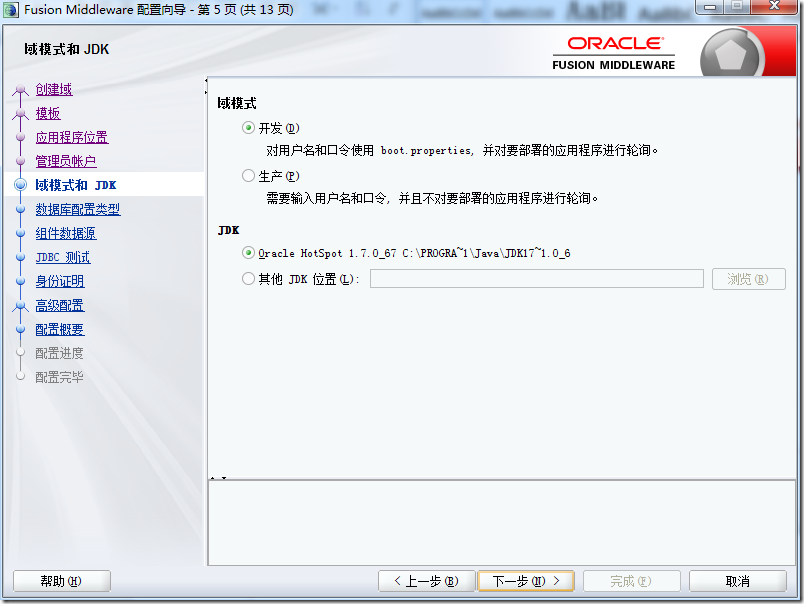Navigate to the 高级配置 step
This screenshot has height=604, width=804.
[60, 306]
